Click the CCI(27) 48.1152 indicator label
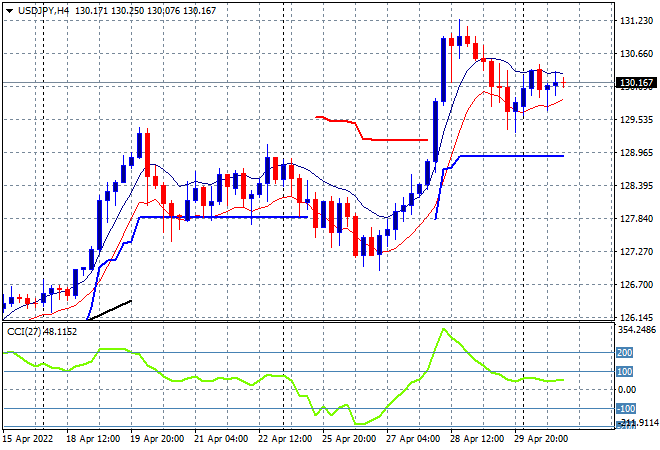Image resolution: width=660 pixels, height=450 pixels. pyautogui.click(x=42, y=332)
